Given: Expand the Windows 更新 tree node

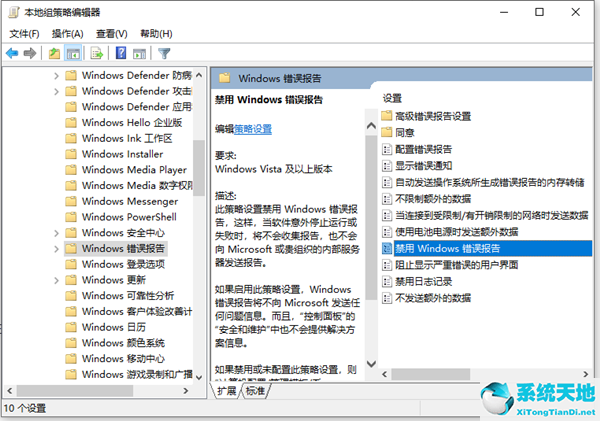Looking at the screenshot, I should pyautogui.click(x=56, y=280).
